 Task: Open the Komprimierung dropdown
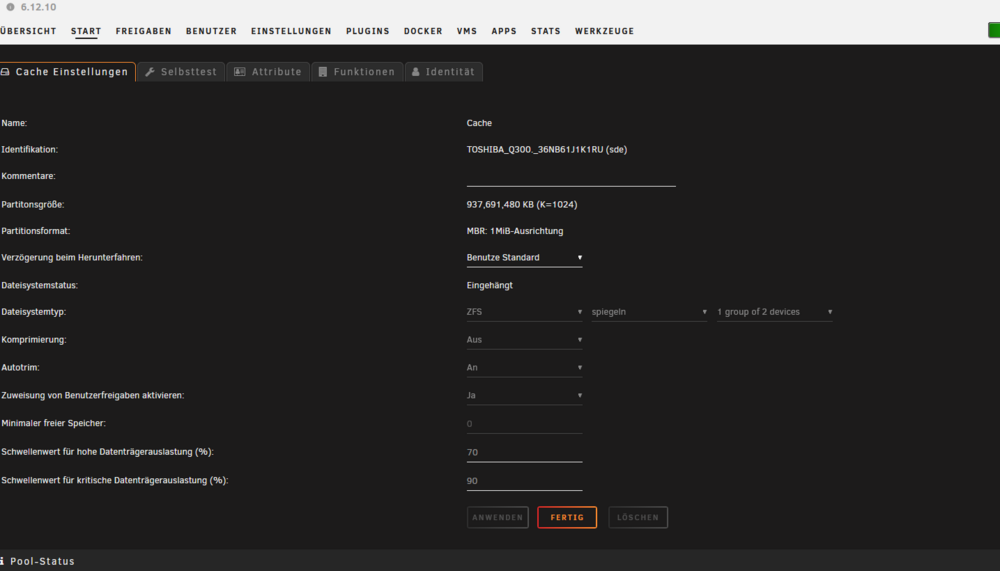click(x=524, y=340)
